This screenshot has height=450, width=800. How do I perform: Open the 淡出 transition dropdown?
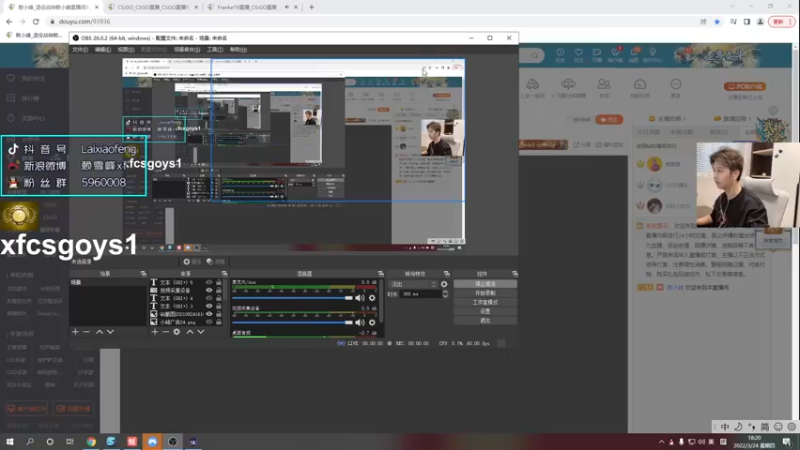[412, 284]
